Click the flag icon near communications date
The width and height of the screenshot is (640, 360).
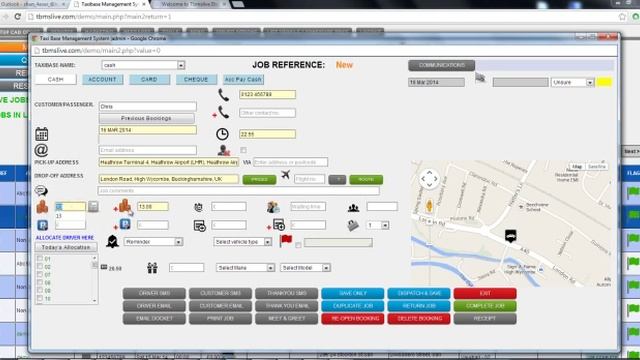coord(480,78)
